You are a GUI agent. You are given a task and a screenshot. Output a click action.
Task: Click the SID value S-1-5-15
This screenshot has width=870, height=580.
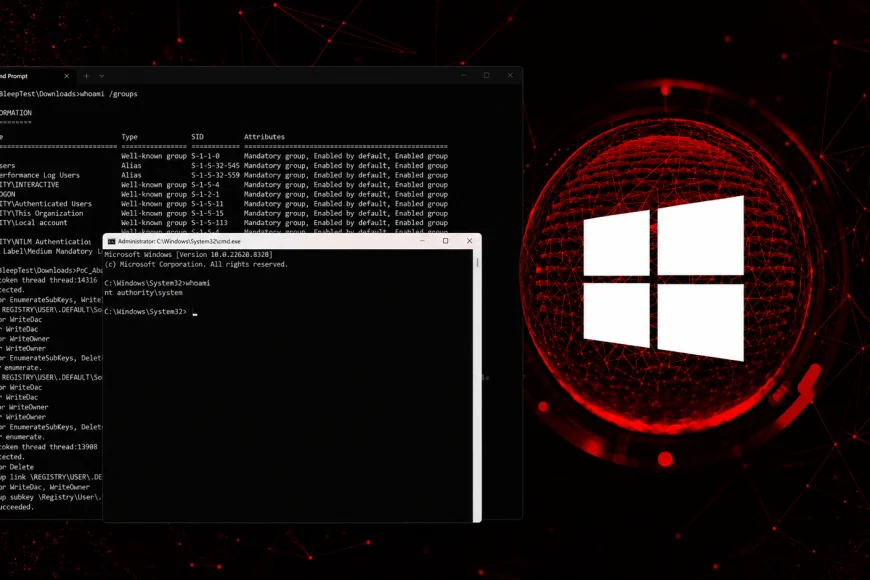(x=208, y=213)
